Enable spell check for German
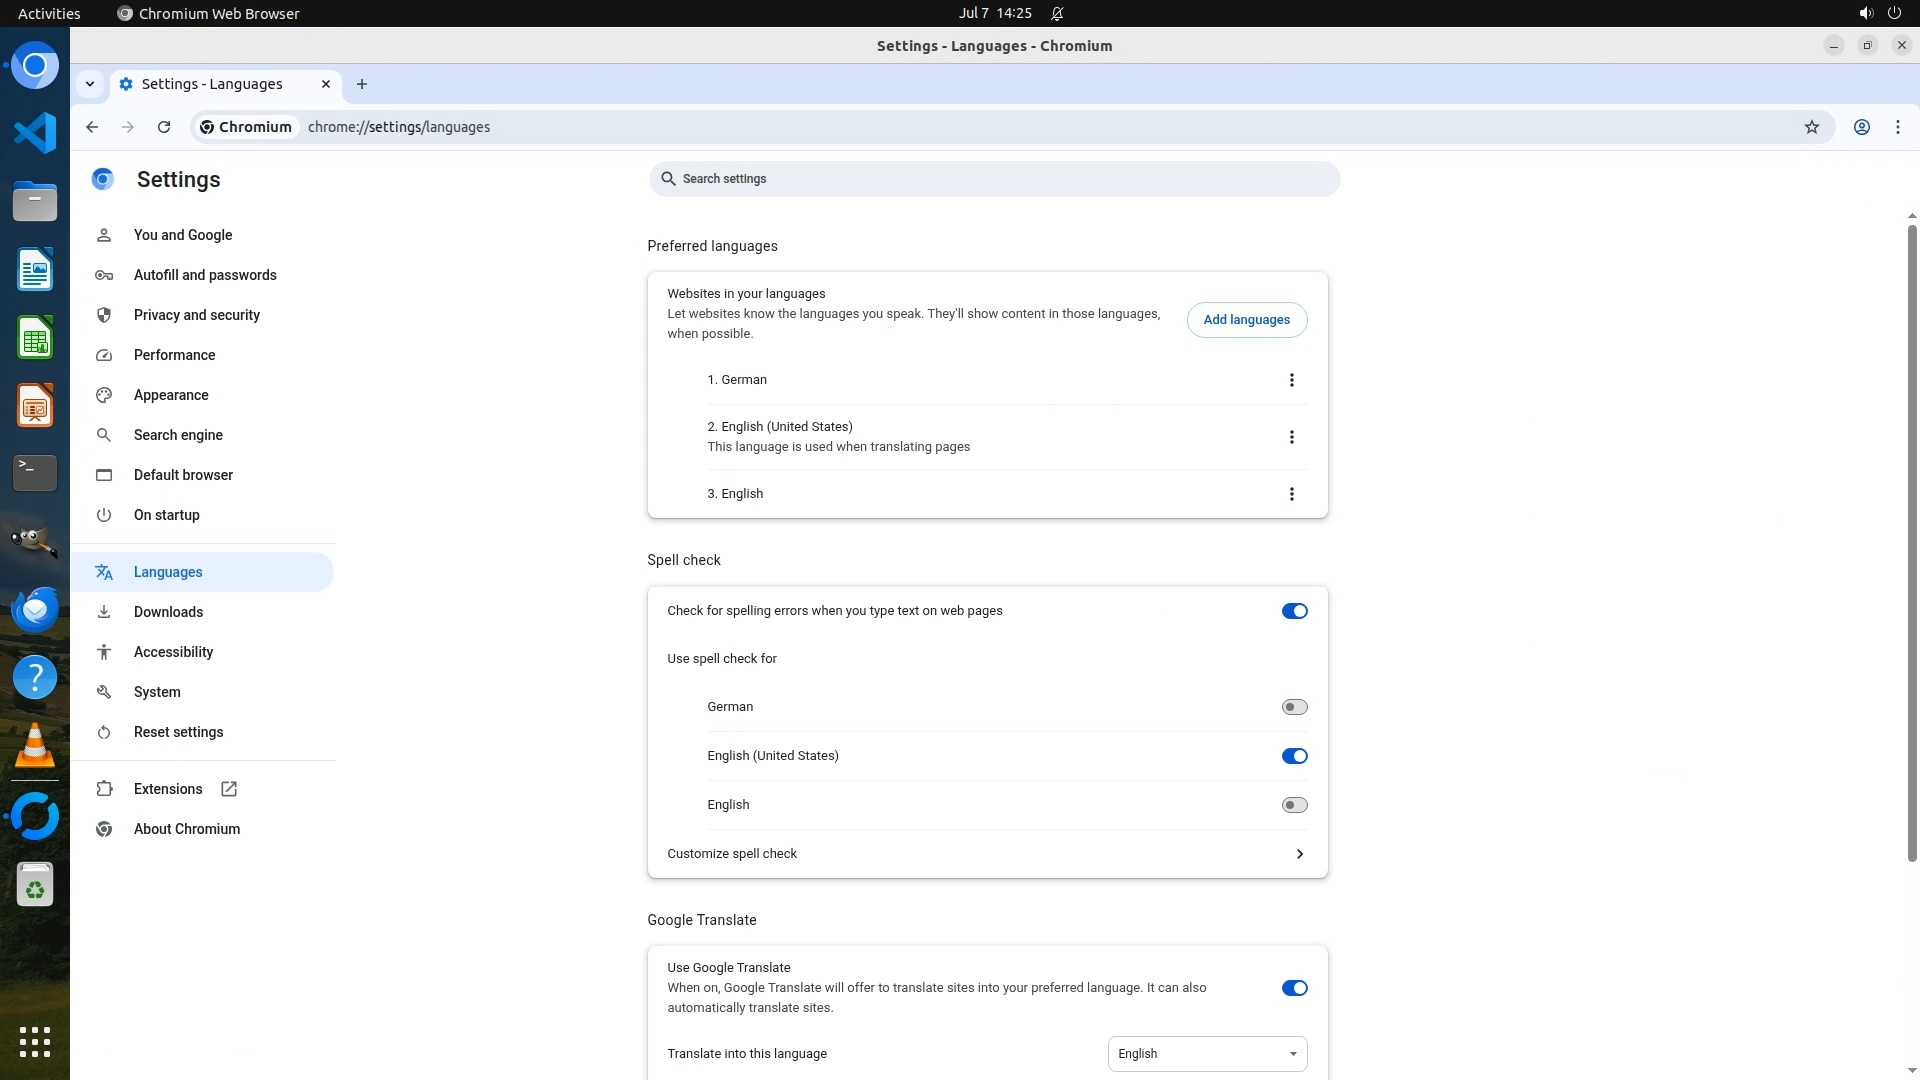Image resolution: width=1920 pixels, height=1080 pixels. click(x=1294, y=707)
